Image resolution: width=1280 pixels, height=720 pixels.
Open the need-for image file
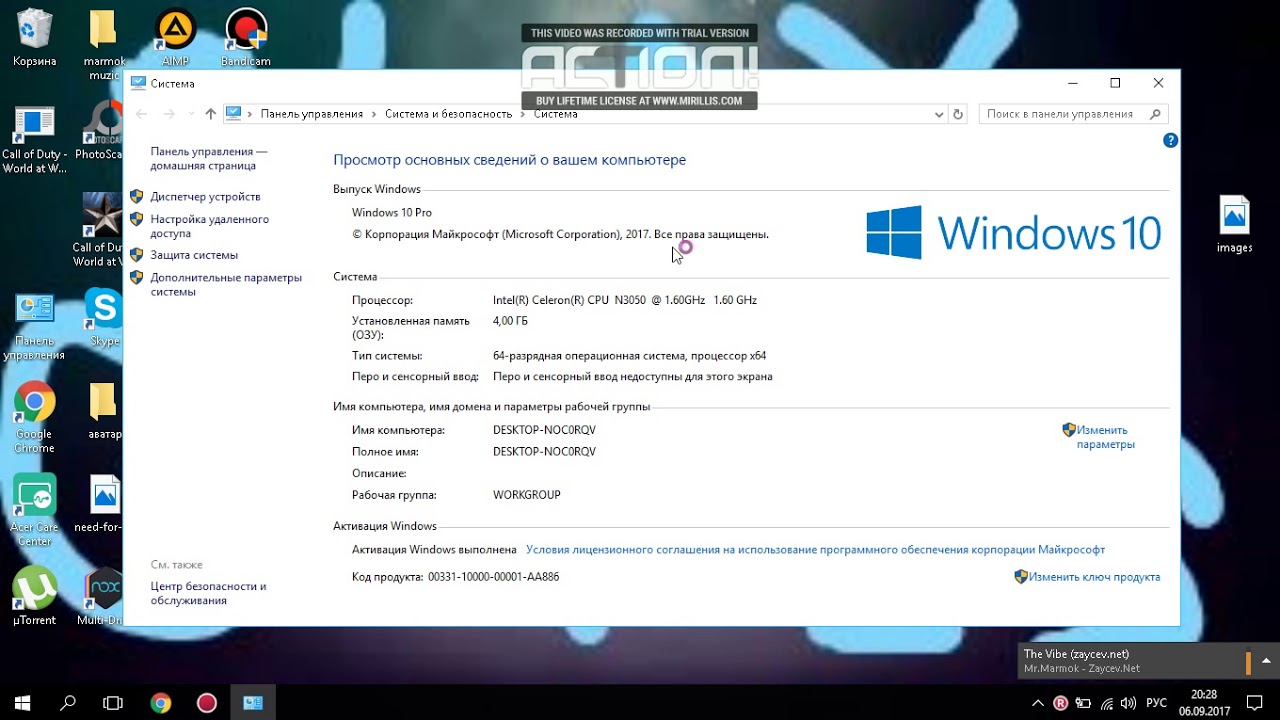coord(104,504)
